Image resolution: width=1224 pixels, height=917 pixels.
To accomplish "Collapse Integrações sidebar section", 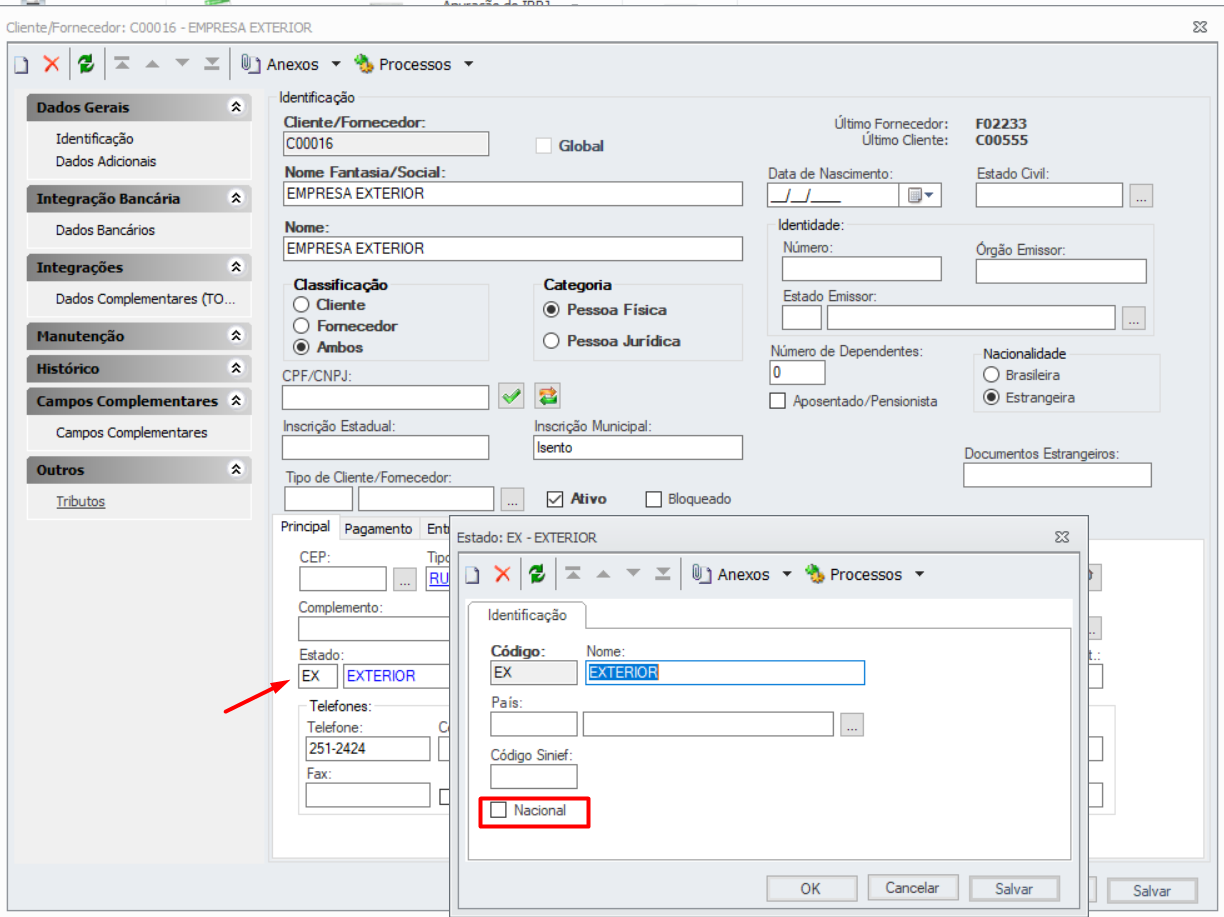I will (236, 267).
